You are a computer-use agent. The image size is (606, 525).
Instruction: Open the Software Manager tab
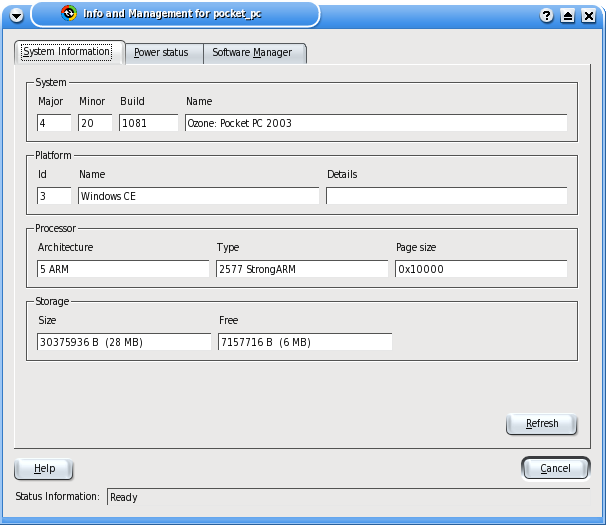click(x=252, y=53)
